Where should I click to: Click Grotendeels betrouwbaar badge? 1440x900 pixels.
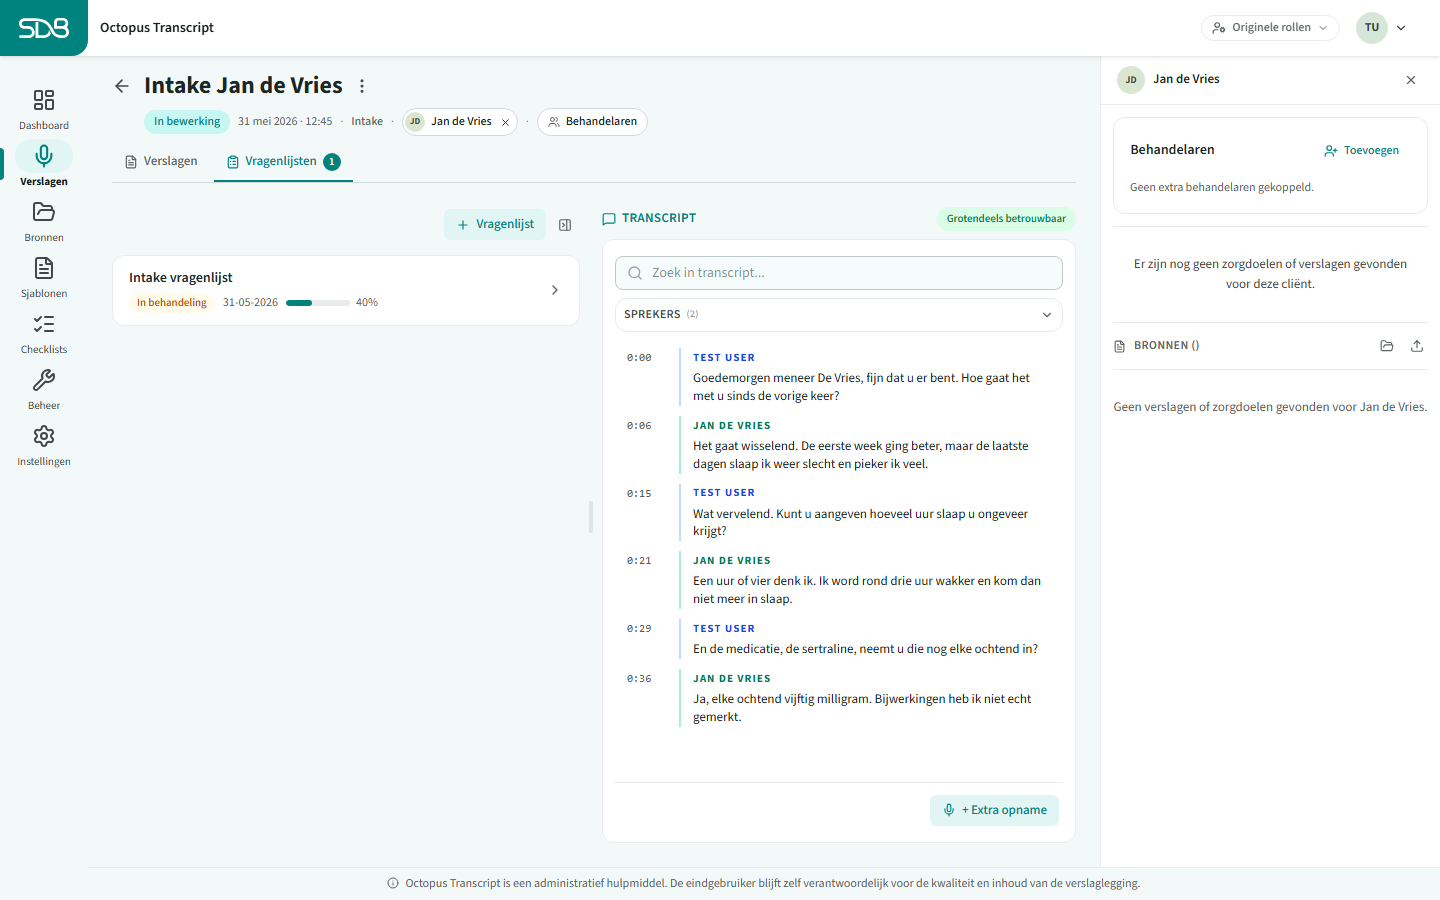(1006, 219)
